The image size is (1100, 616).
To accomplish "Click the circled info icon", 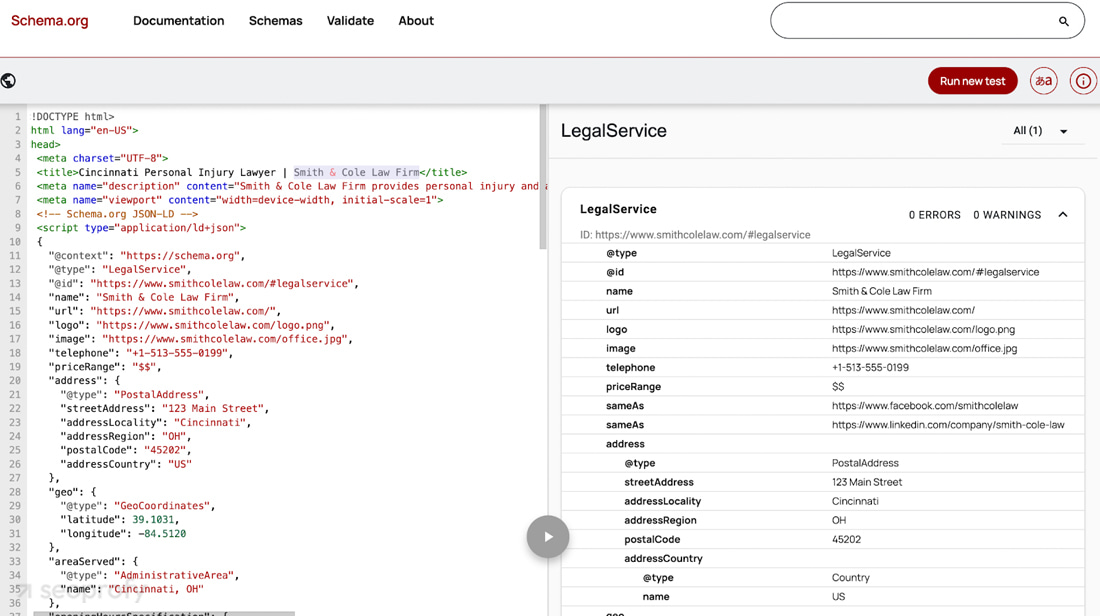I will coord(1083,80).
